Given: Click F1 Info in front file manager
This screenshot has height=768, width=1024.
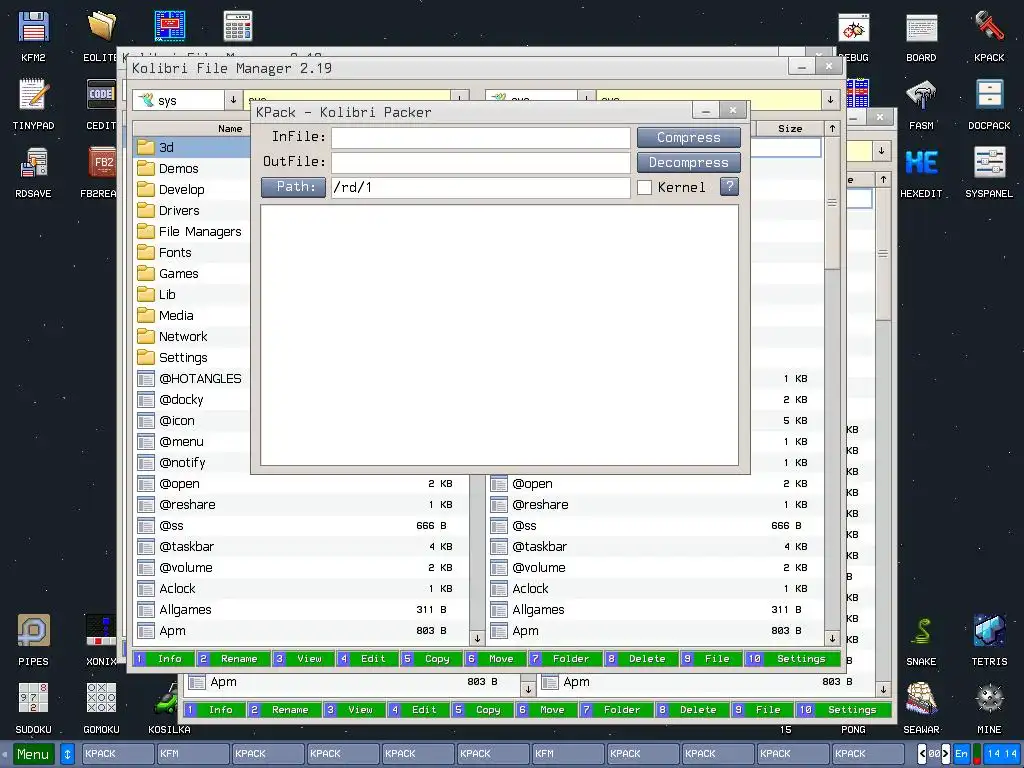Looking at the screenshot, I should [164, 658].
